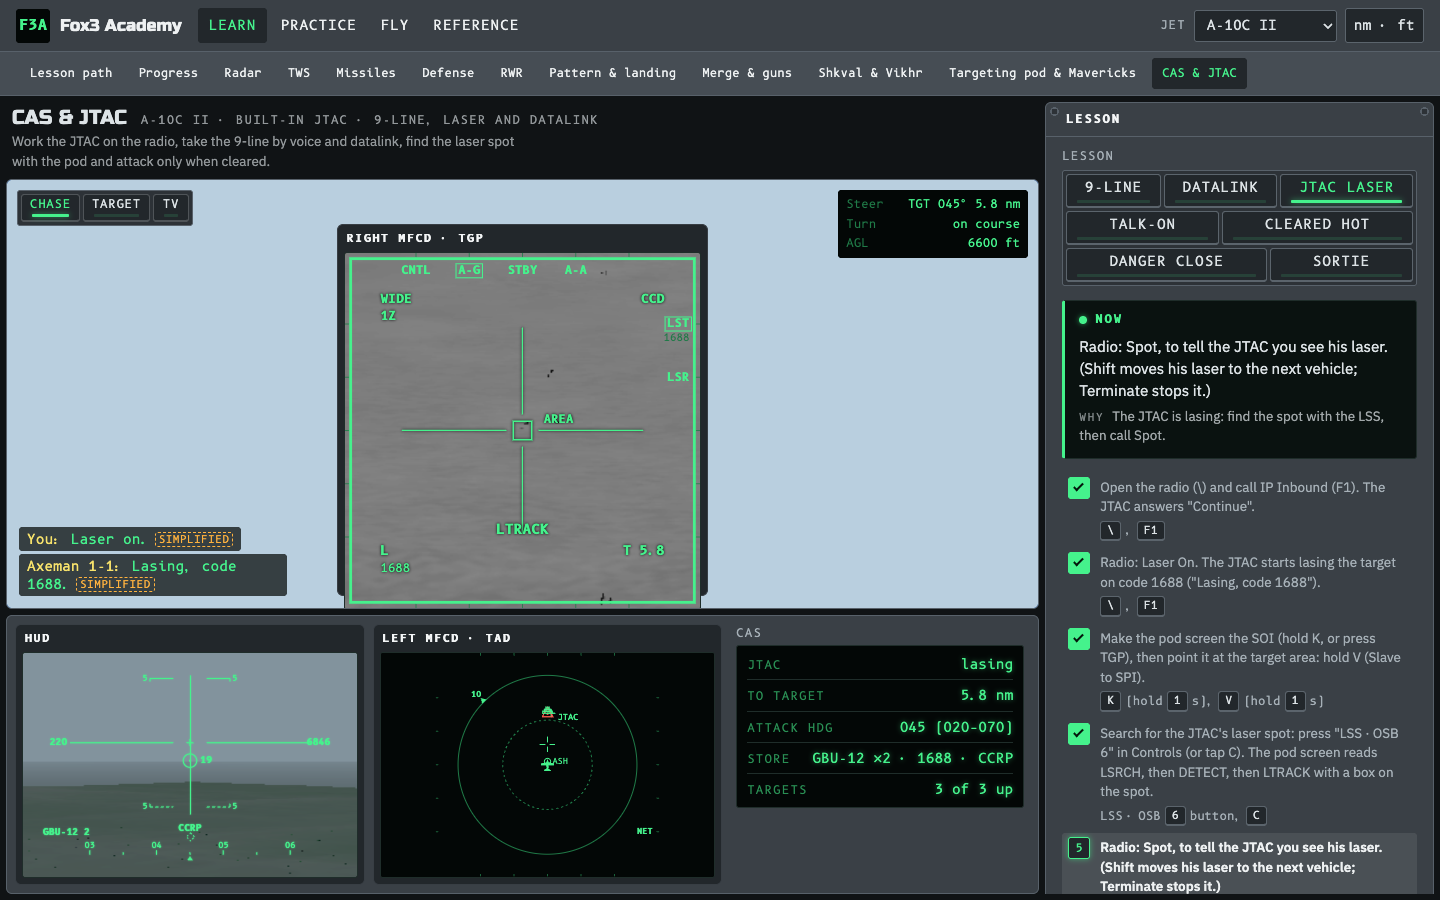Choose the DANGER CLOSE lesson

click(x=1166, y=263)
